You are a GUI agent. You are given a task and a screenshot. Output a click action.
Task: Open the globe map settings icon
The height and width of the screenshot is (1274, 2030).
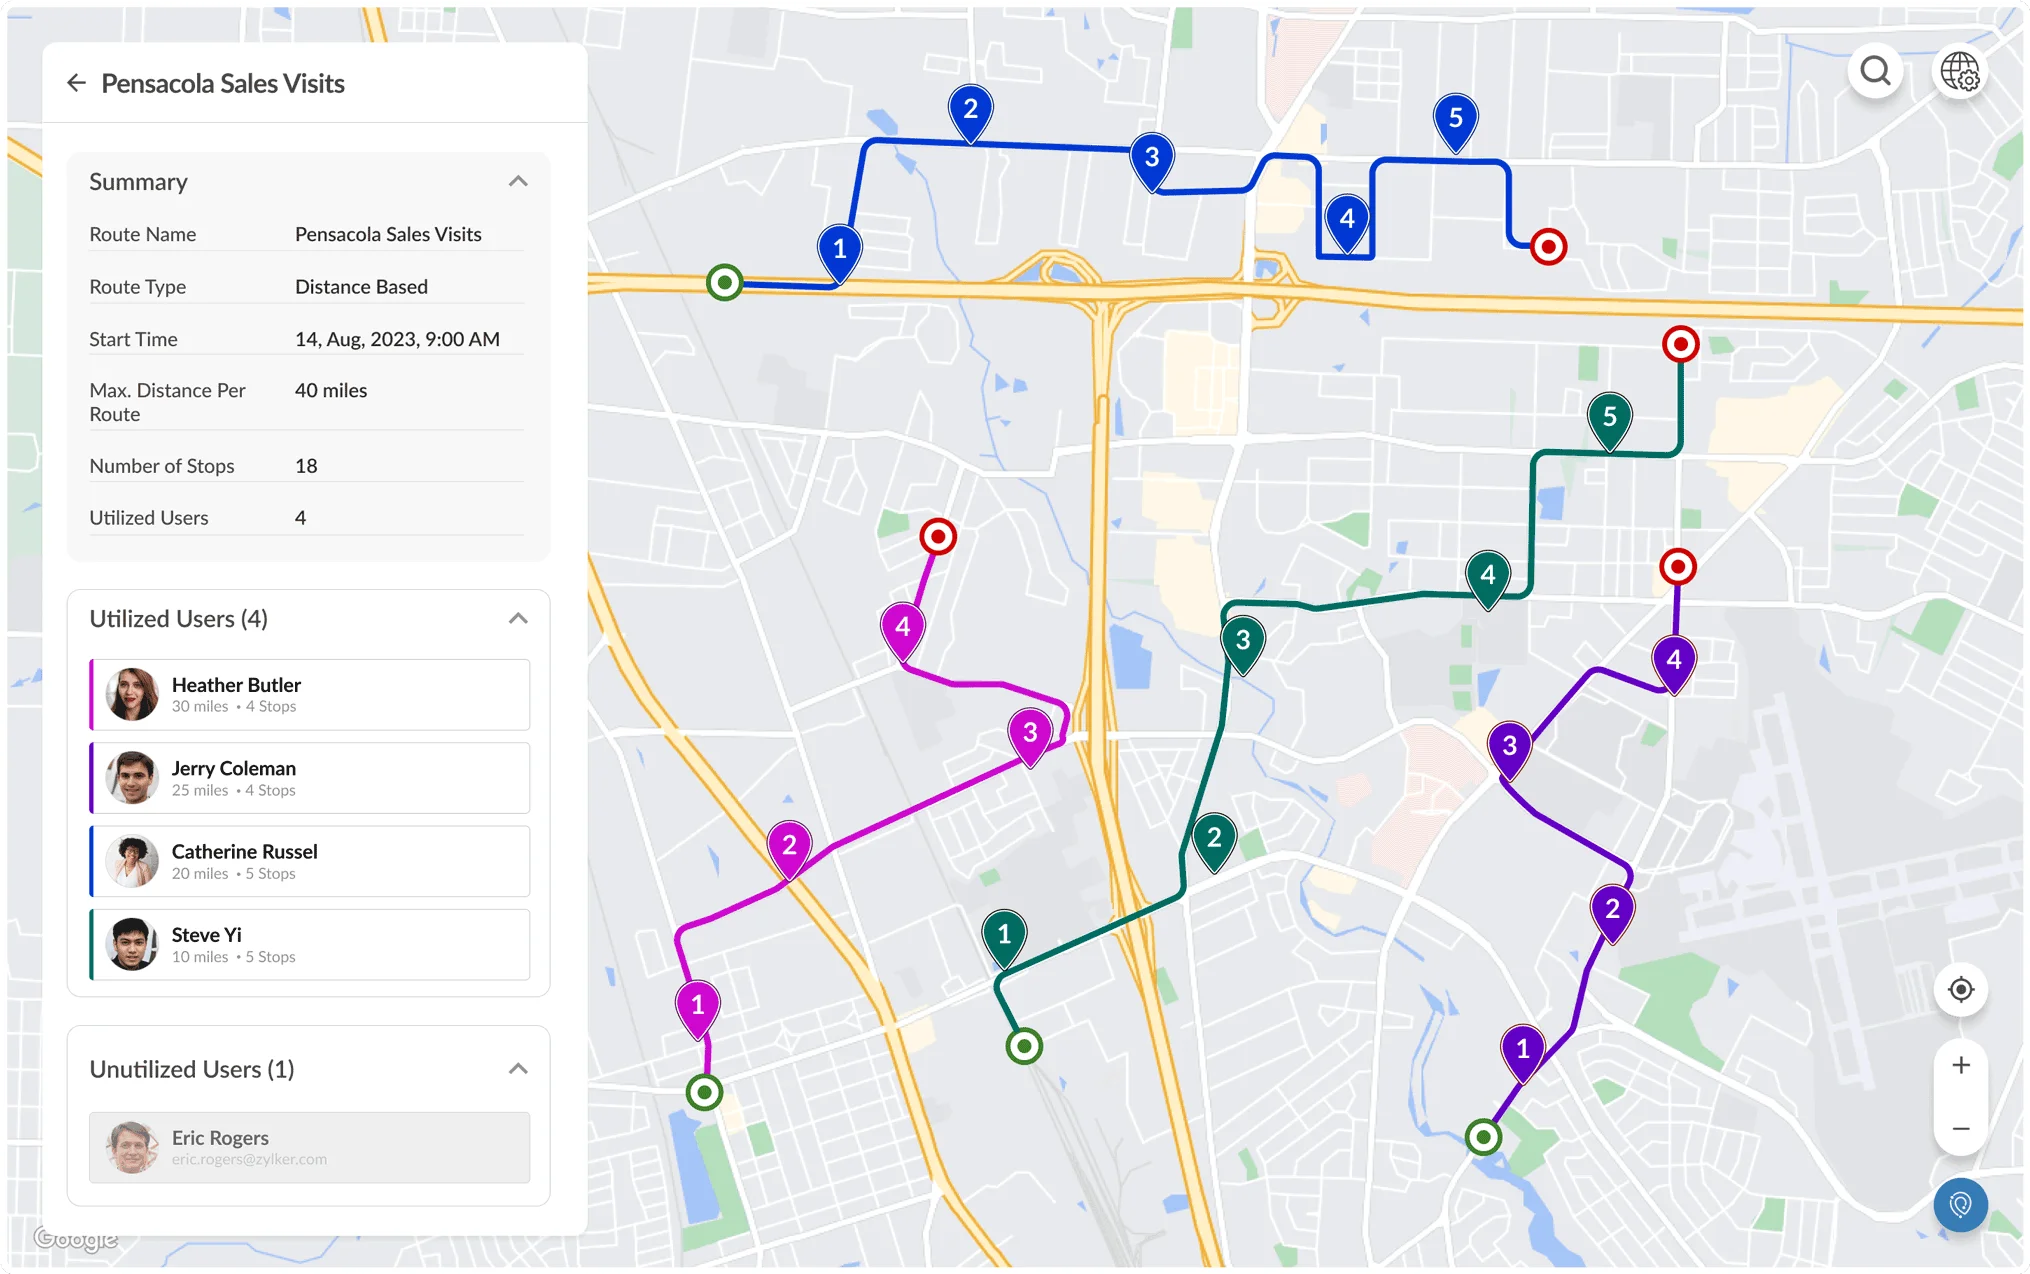click(x=1961, y=71)
